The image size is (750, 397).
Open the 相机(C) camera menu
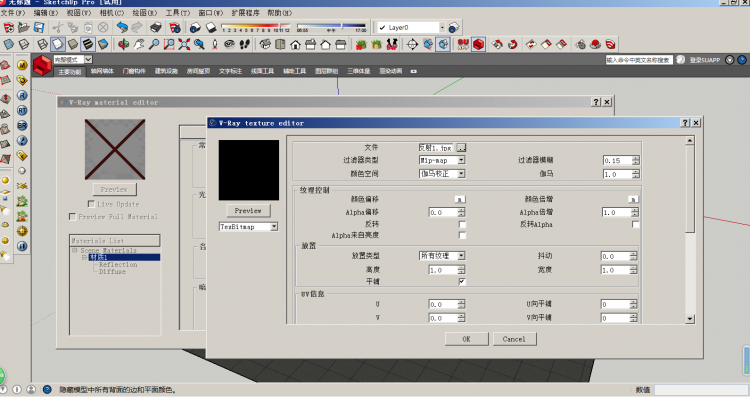click(x=111, y=13)
